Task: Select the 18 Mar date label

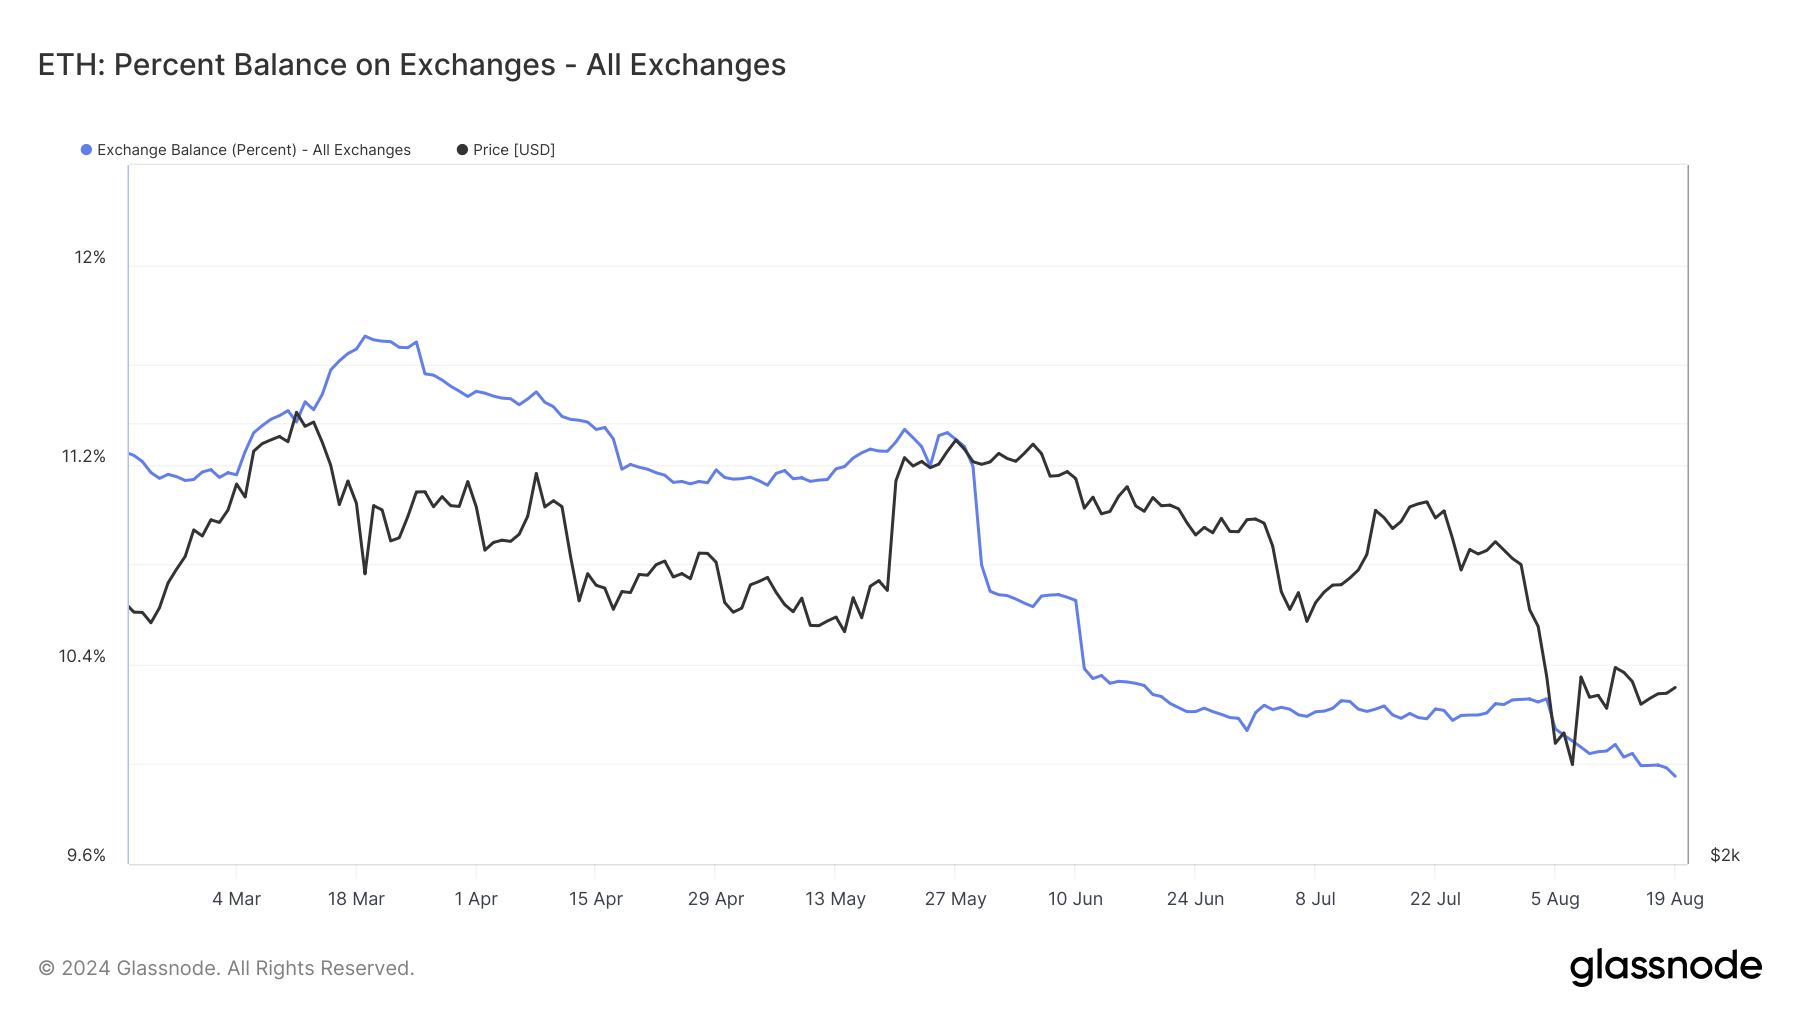Action: 356,899
